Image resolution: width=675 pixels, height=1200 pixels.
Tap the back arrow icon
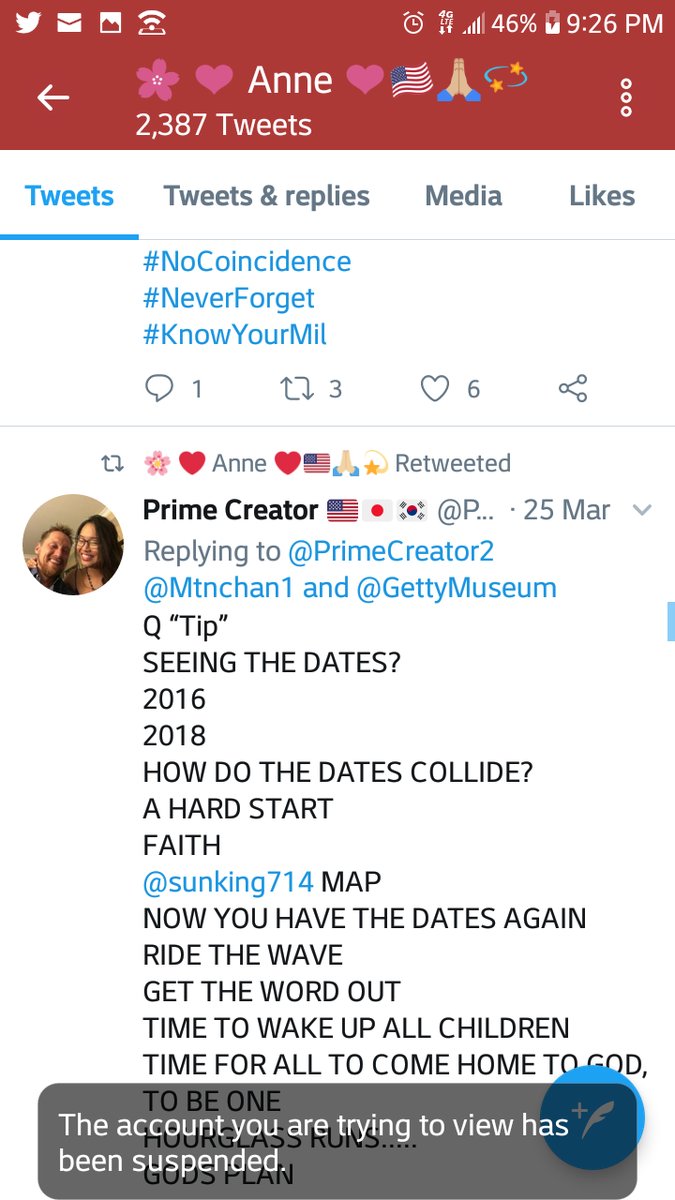[53, 97]
